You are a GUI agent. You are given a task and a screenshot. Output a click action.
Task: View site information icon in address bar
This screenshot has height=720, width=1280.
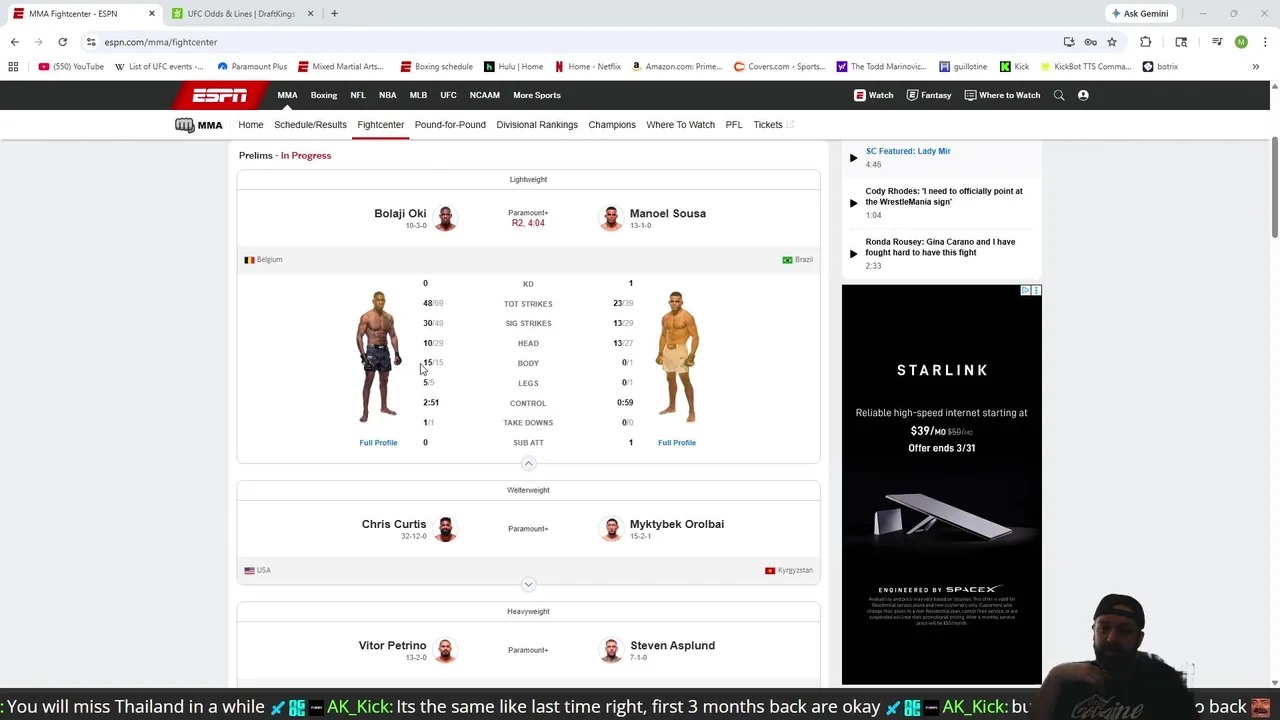point(91,42)
